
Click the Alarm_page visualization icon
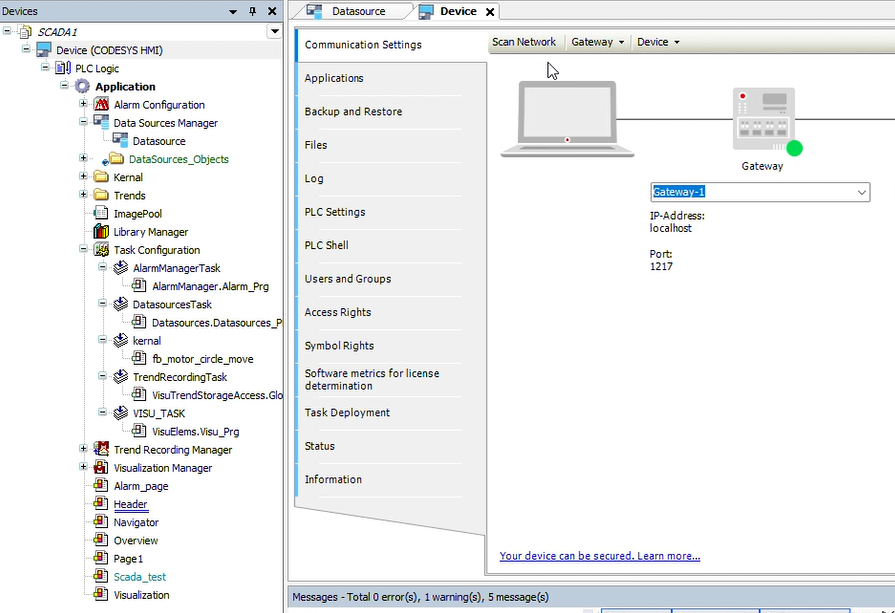(x=101, y=486)
